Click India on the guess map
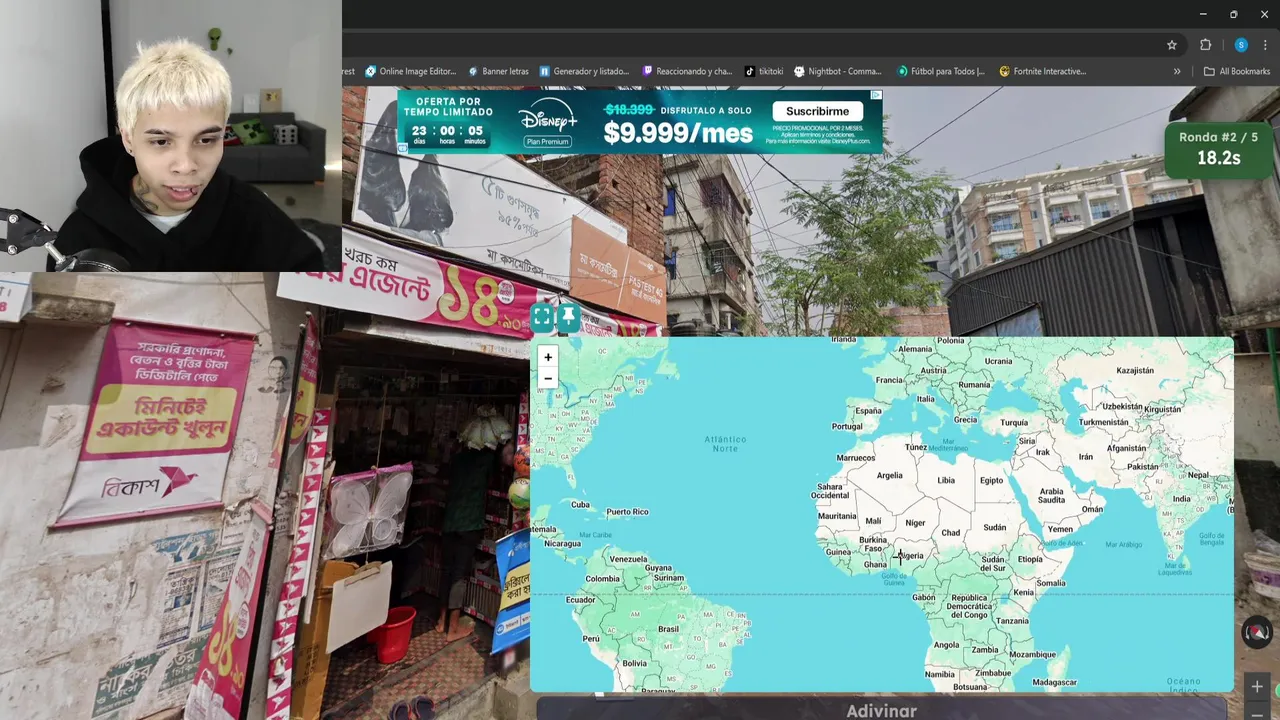 tap(1182, 499)
